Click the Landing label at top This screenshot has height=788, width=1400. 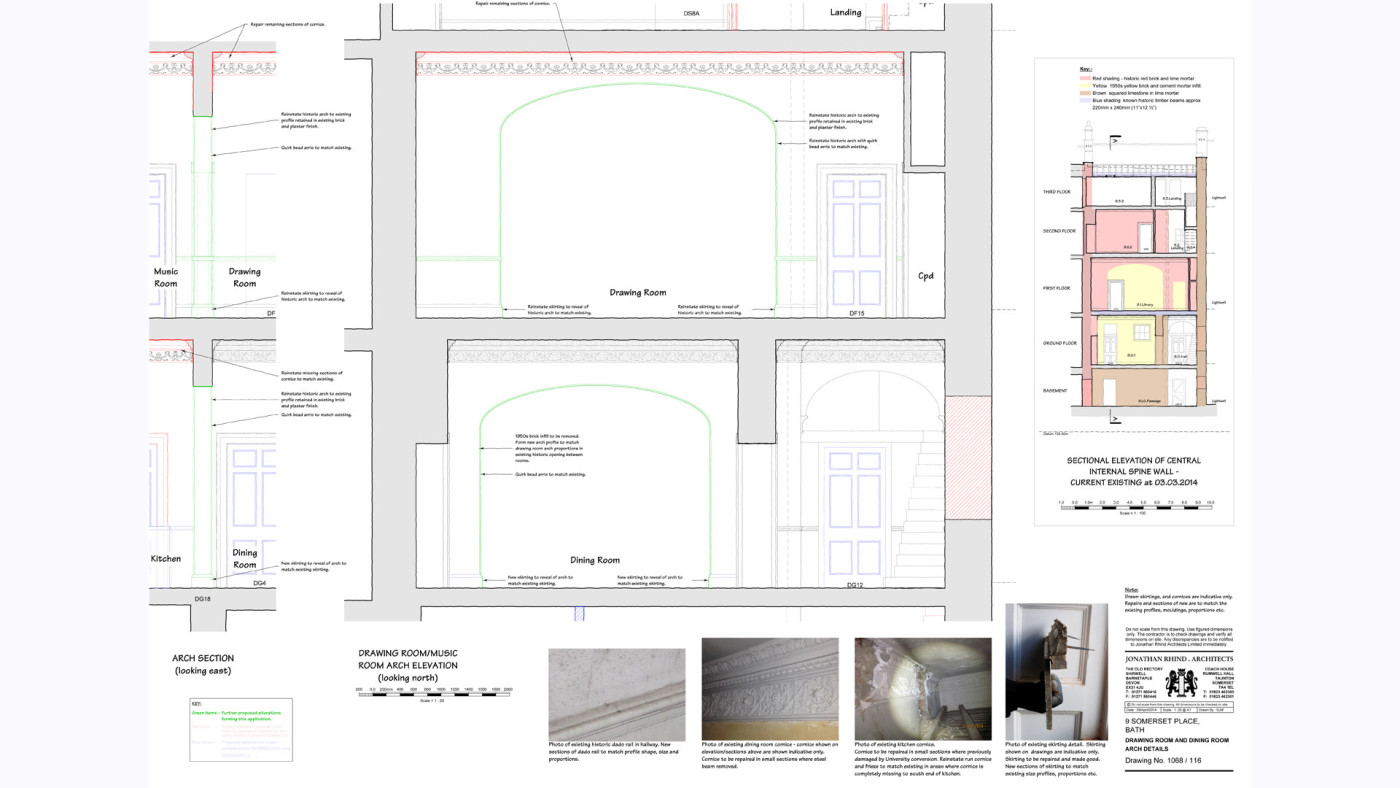[x=845, y=12]
